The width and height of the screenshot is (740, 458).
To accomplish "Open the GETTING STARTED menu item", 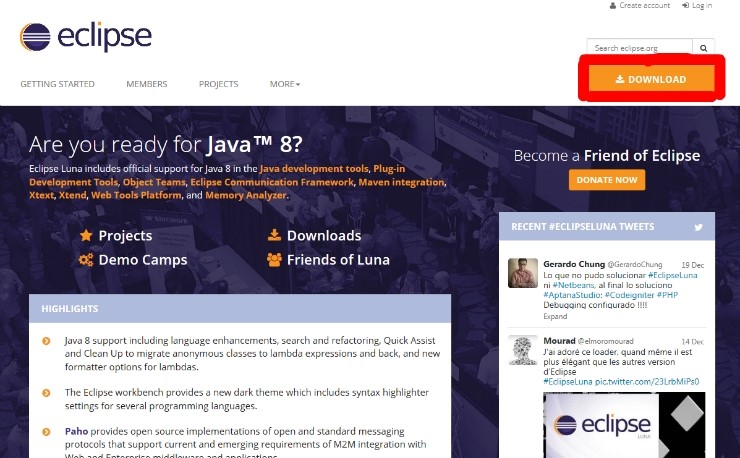I will tap(58, 84).
